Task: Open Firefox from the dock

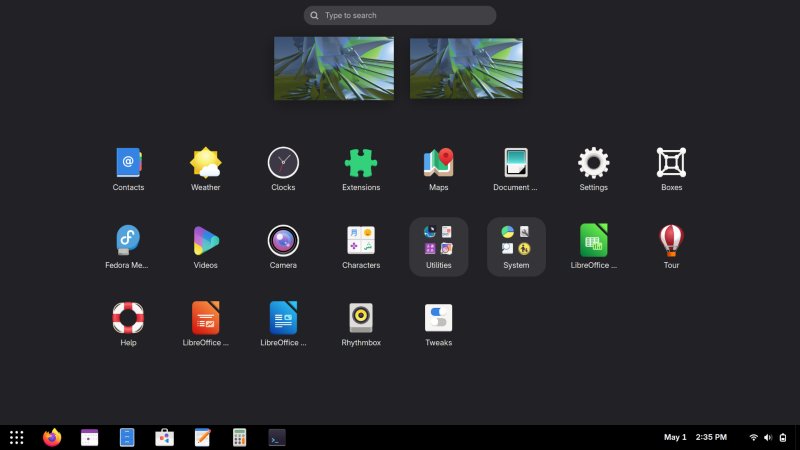Action: [52, 437]
